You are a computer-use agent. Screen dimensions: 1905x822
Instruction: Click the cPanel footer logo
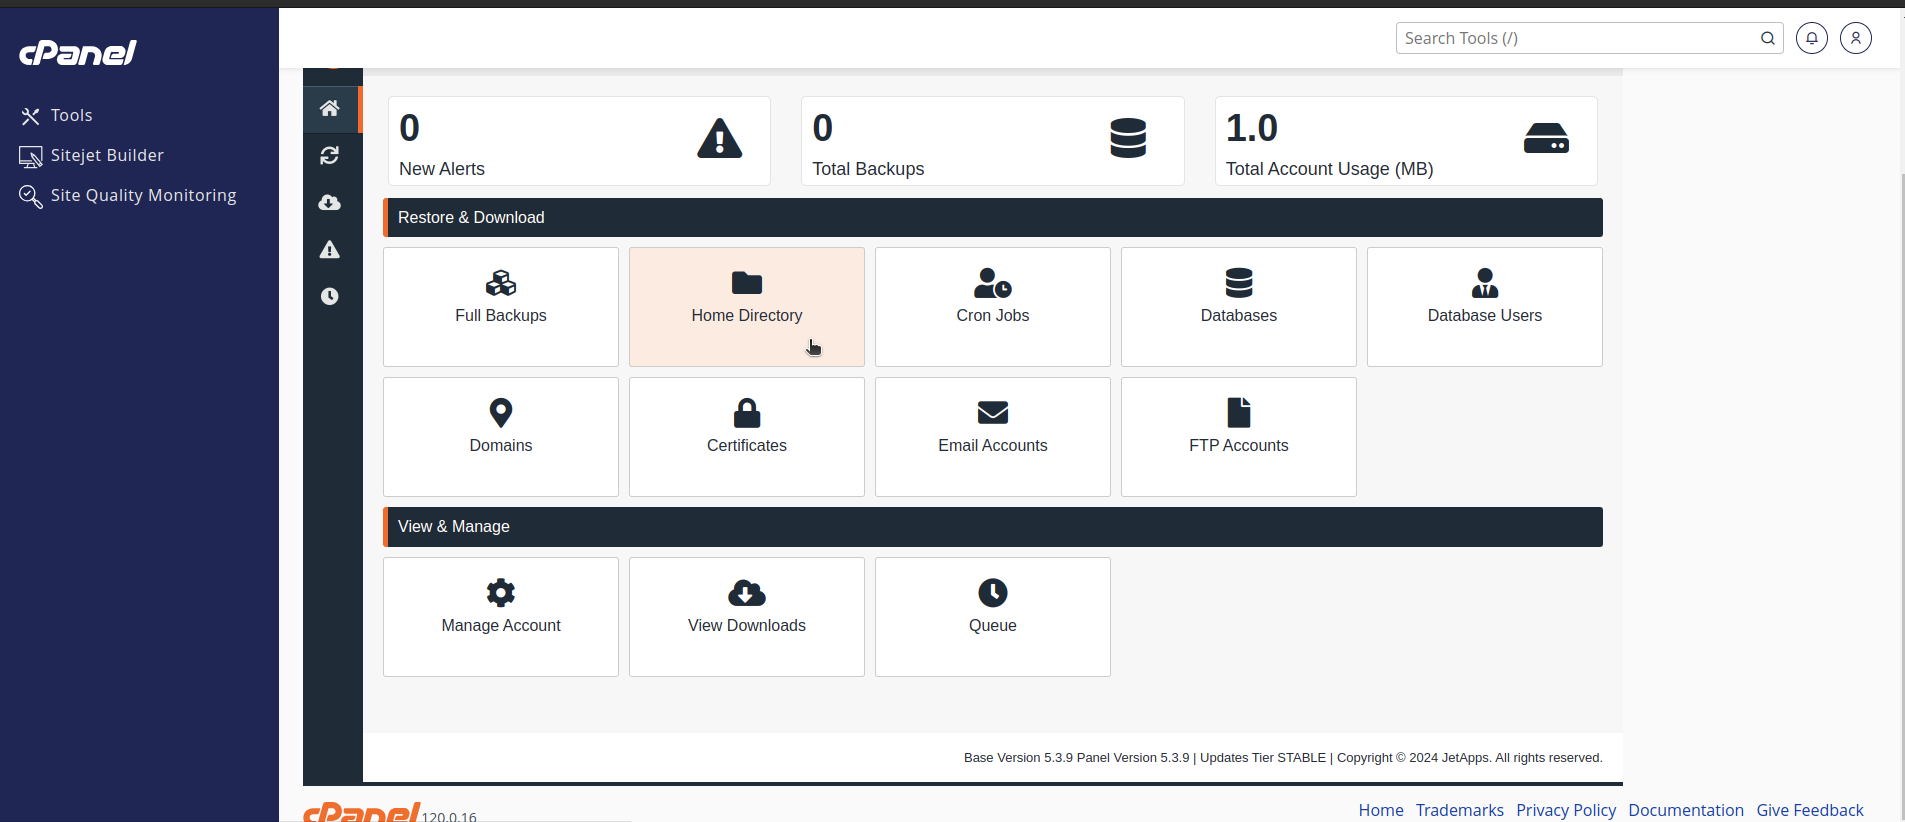pyautogui.click(x=362, y=812)
